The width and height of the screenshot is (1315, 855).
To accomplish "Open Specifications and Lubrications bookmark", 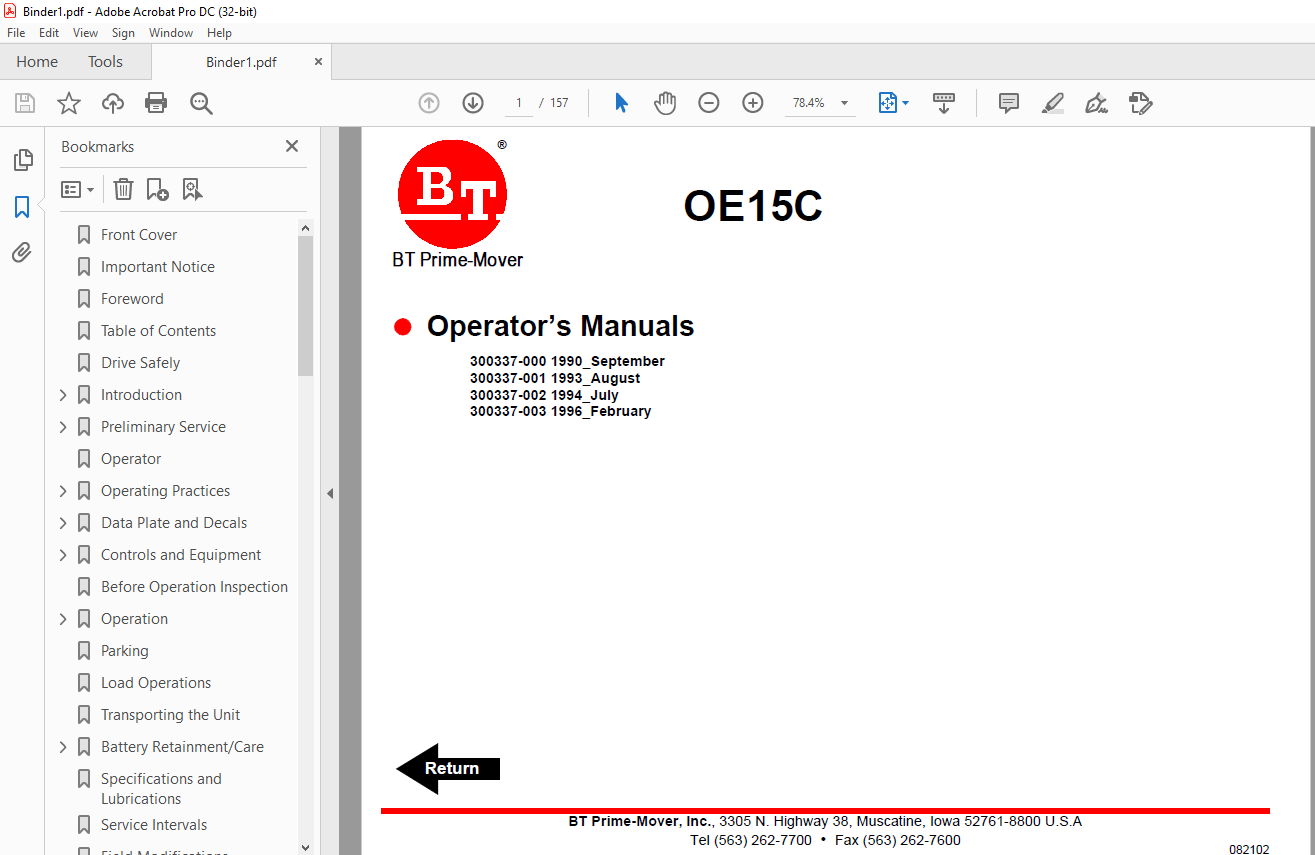I will click(161, 789).
